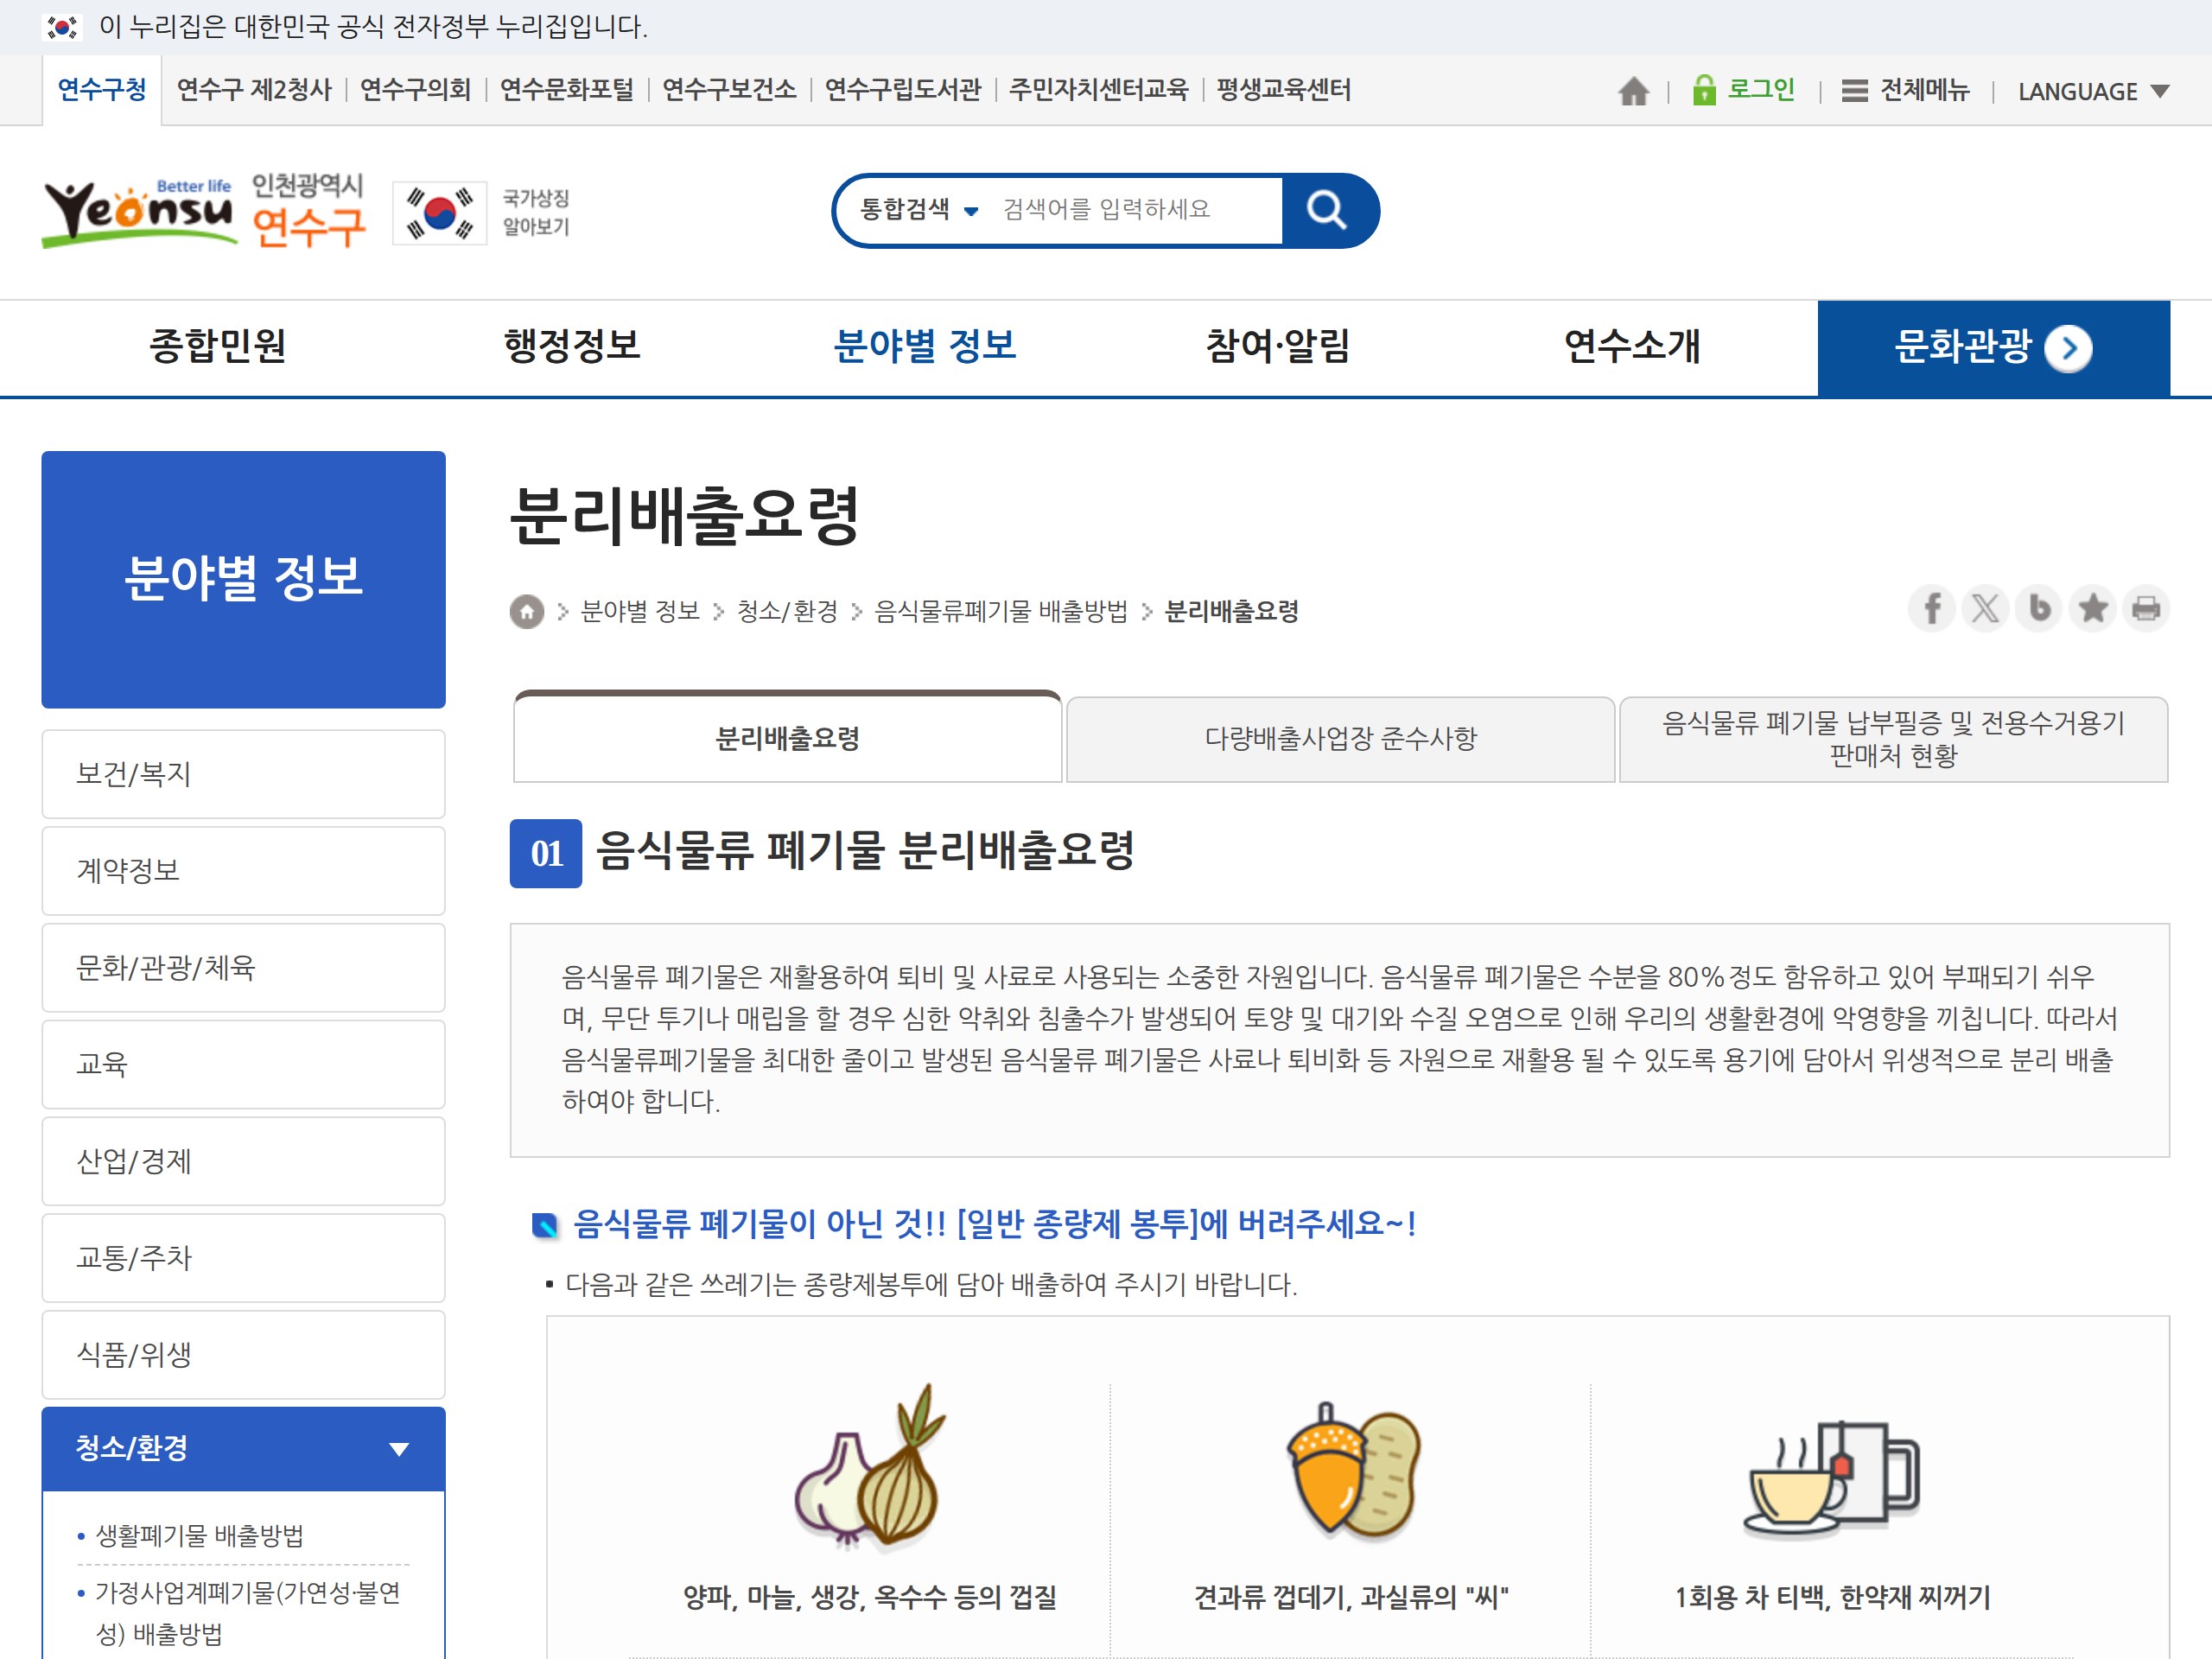Go to 연수구 제2청사 site link
2212x1659 pixels.
click(x=254, y=90)
